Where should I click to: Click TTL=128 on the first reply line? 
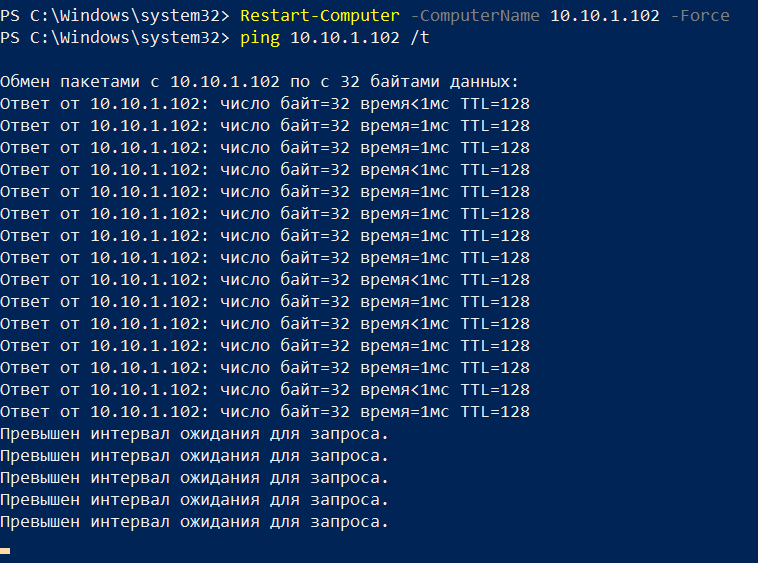pyautogui.click(x=495, y=104)
